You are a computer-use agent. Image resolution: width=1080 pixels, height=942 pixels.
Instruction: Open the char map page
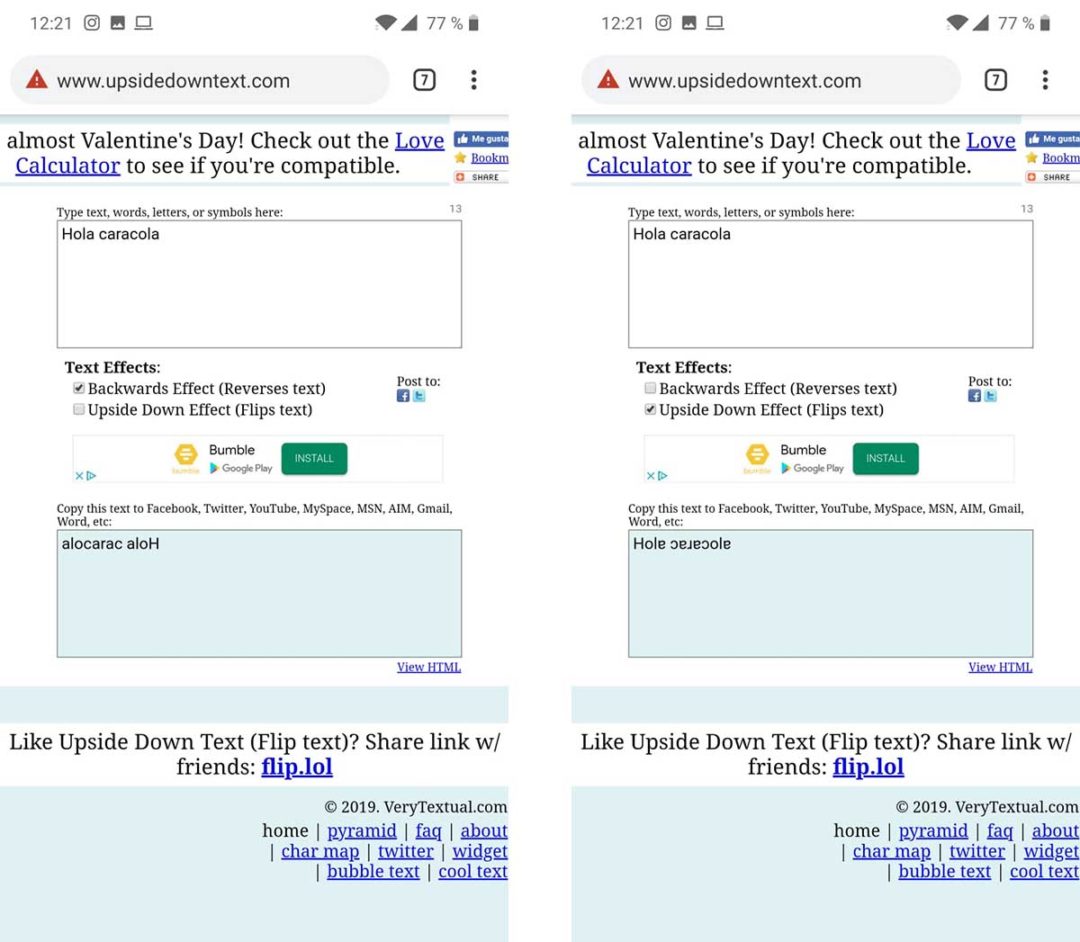click(x=320, y=851)
